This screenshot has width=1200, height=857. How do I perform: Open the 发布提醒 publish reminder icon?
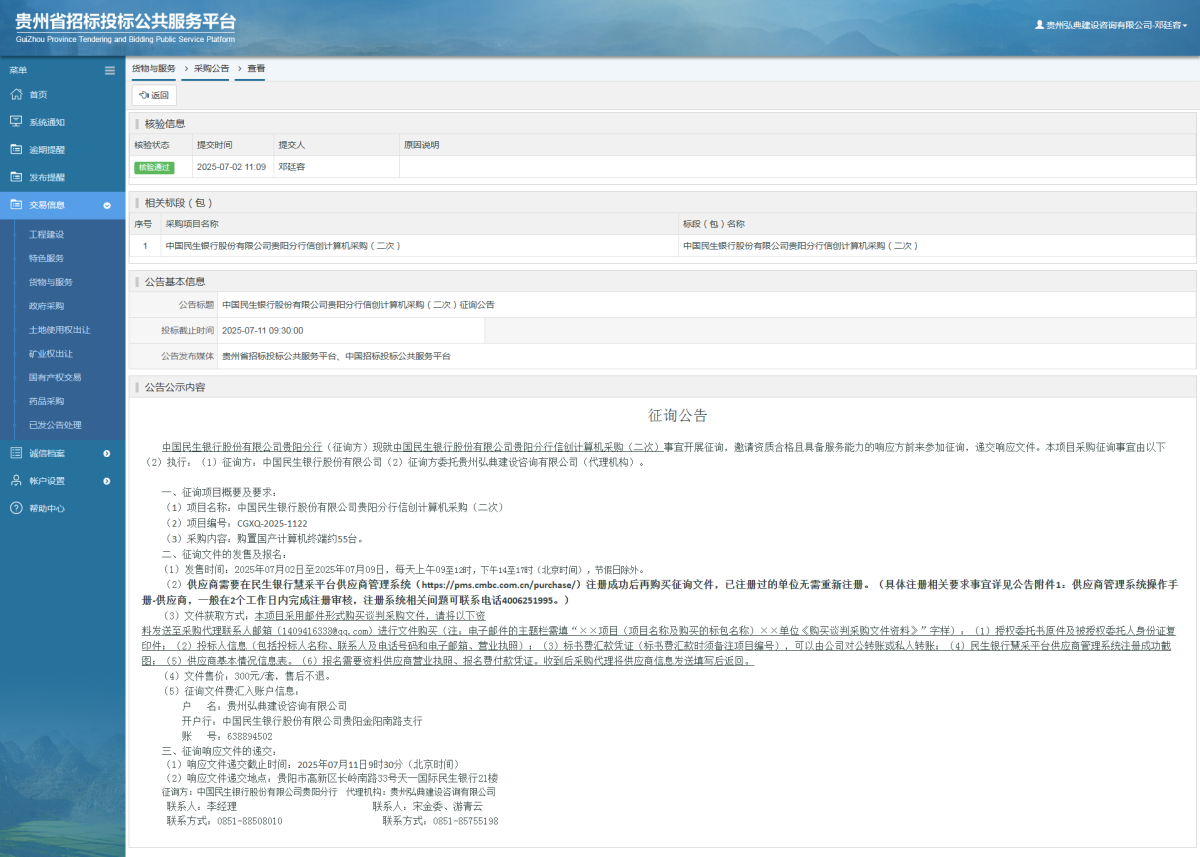[x=16, y=176]
